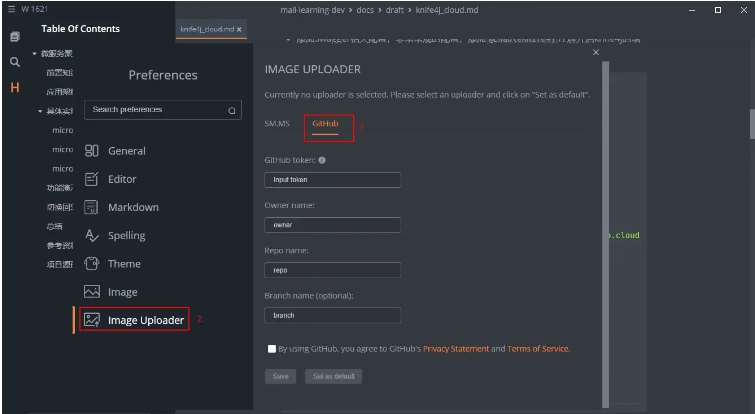Select the second 'micro' outline entry
Viewport: 755px width, 414px height.
63,150
